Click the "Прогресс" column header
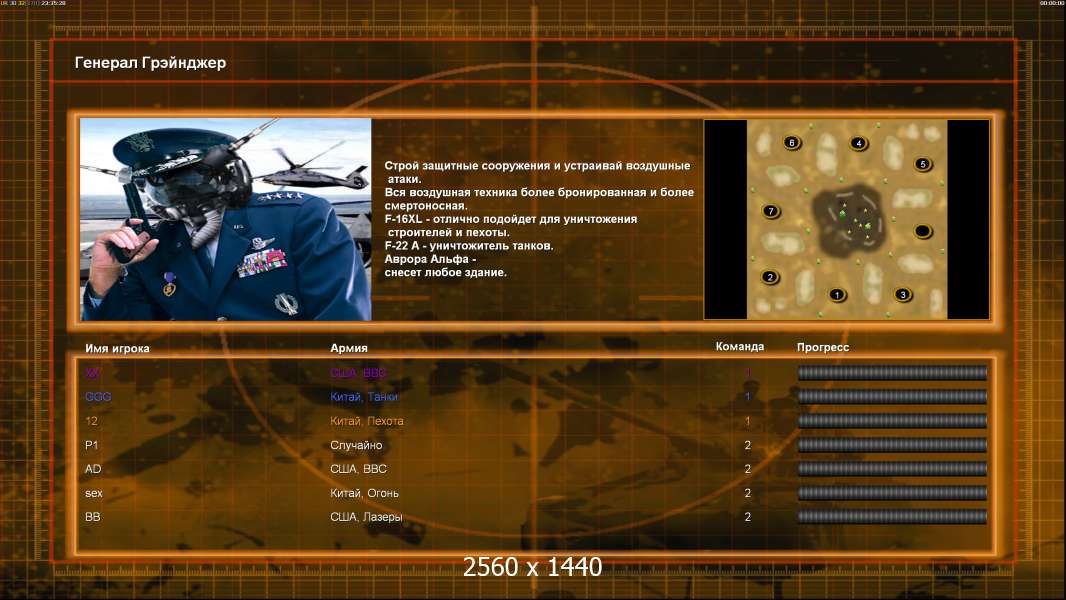Screen dimensions: 1066x600 [x=823, y=347]
